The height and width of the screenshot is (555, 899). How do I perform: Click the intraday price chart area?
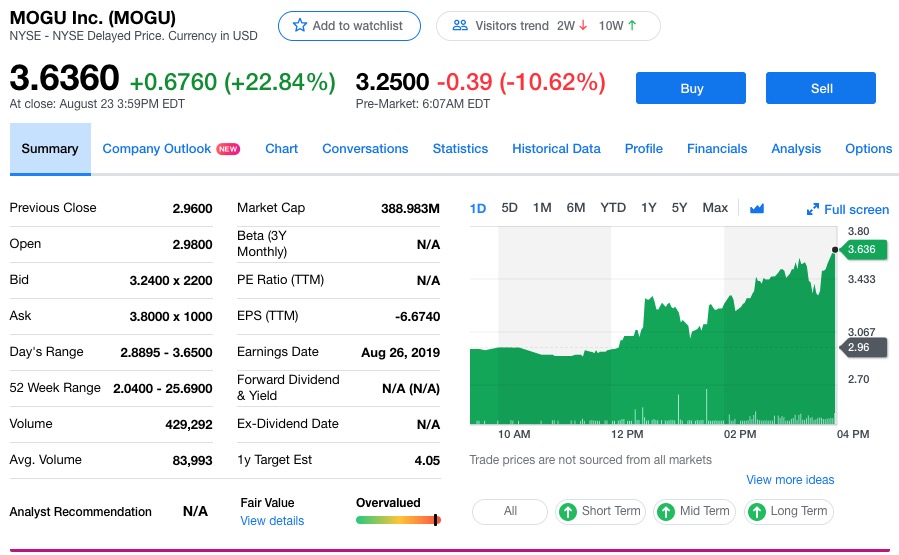click(x=653, y=326)
